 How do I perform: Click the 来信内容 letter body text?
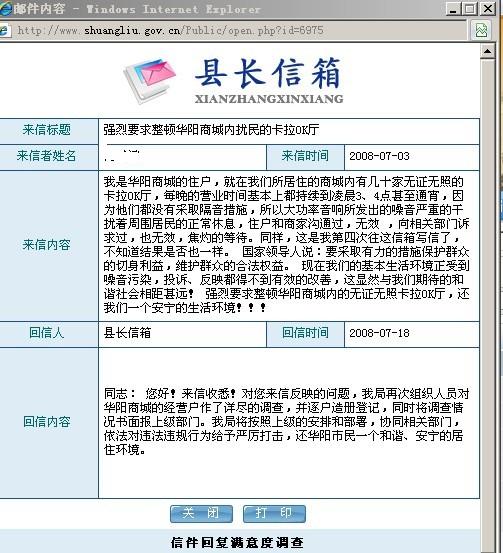pyautogui.click(x=286, y=245)
